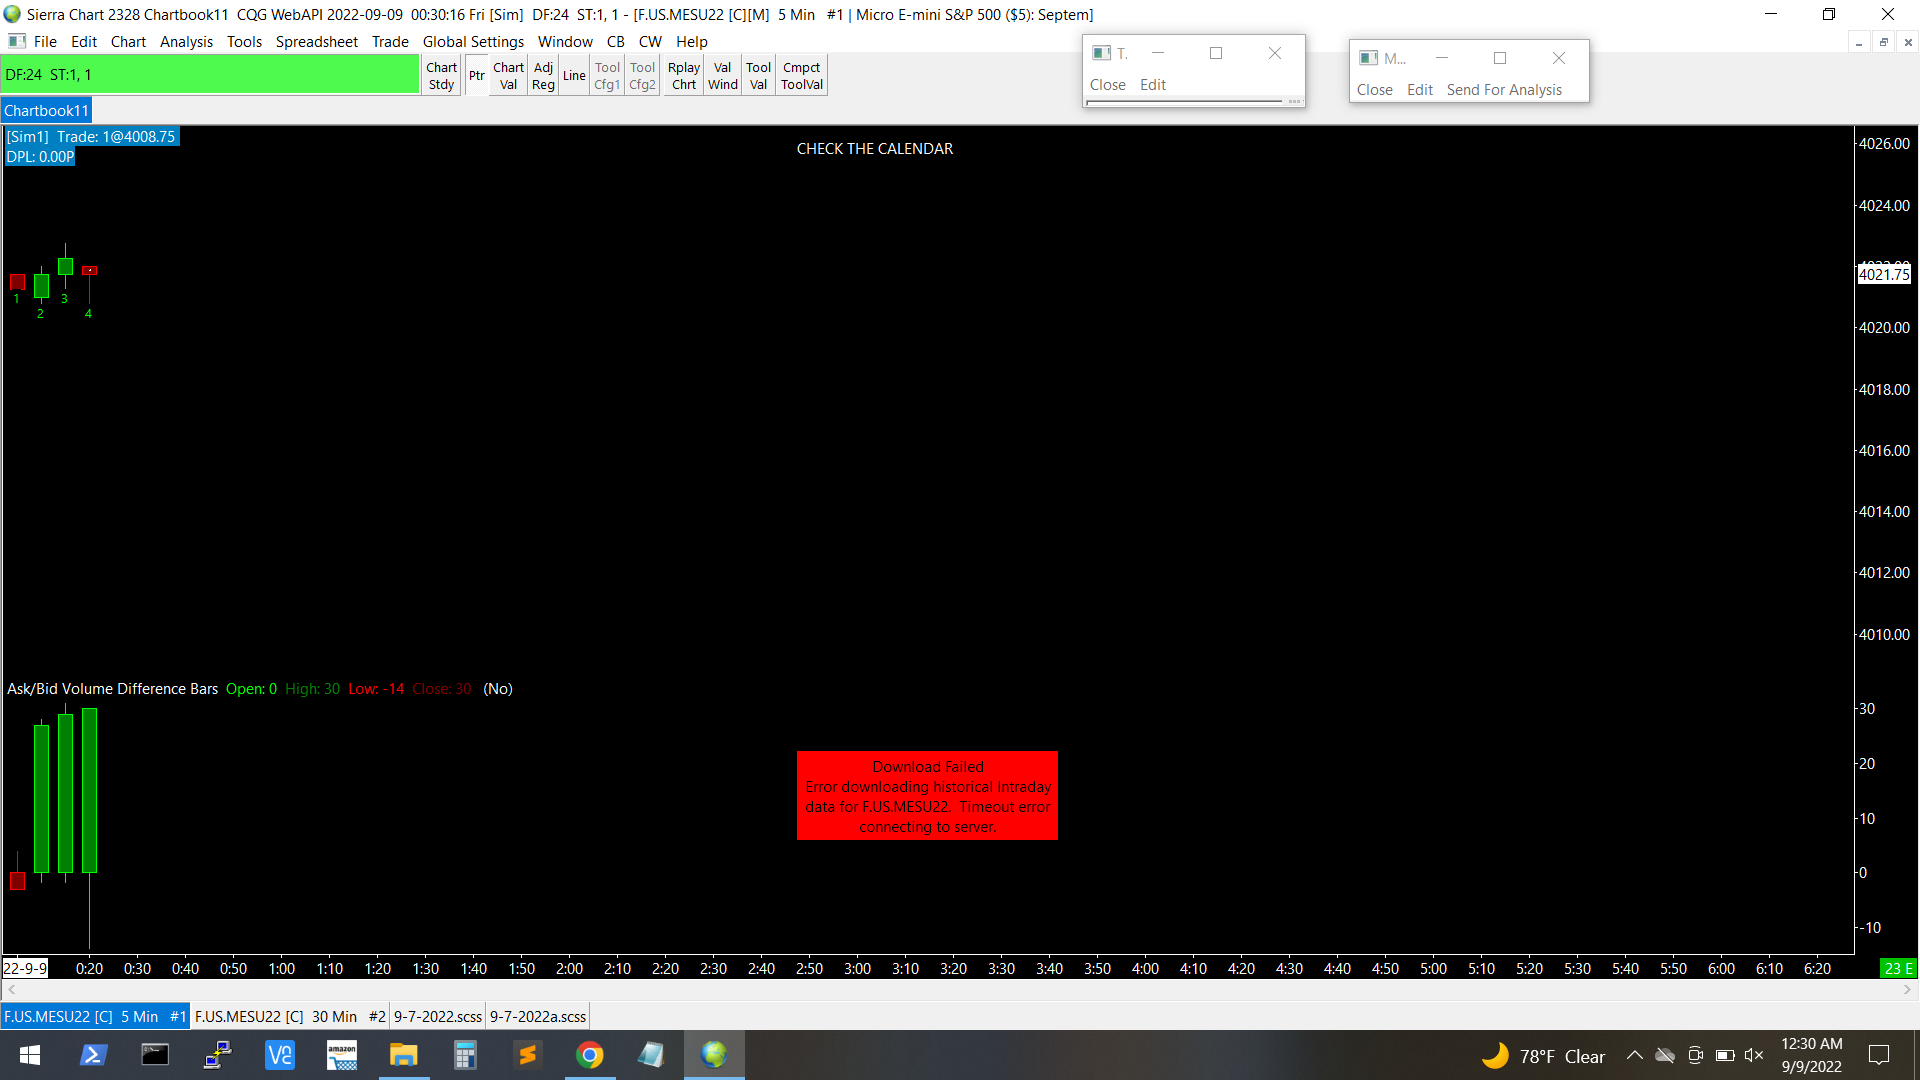Toggle the Val Wind toolbar button
Viewport: 1920px width, 1080px height.
click(x=722, y=76)
